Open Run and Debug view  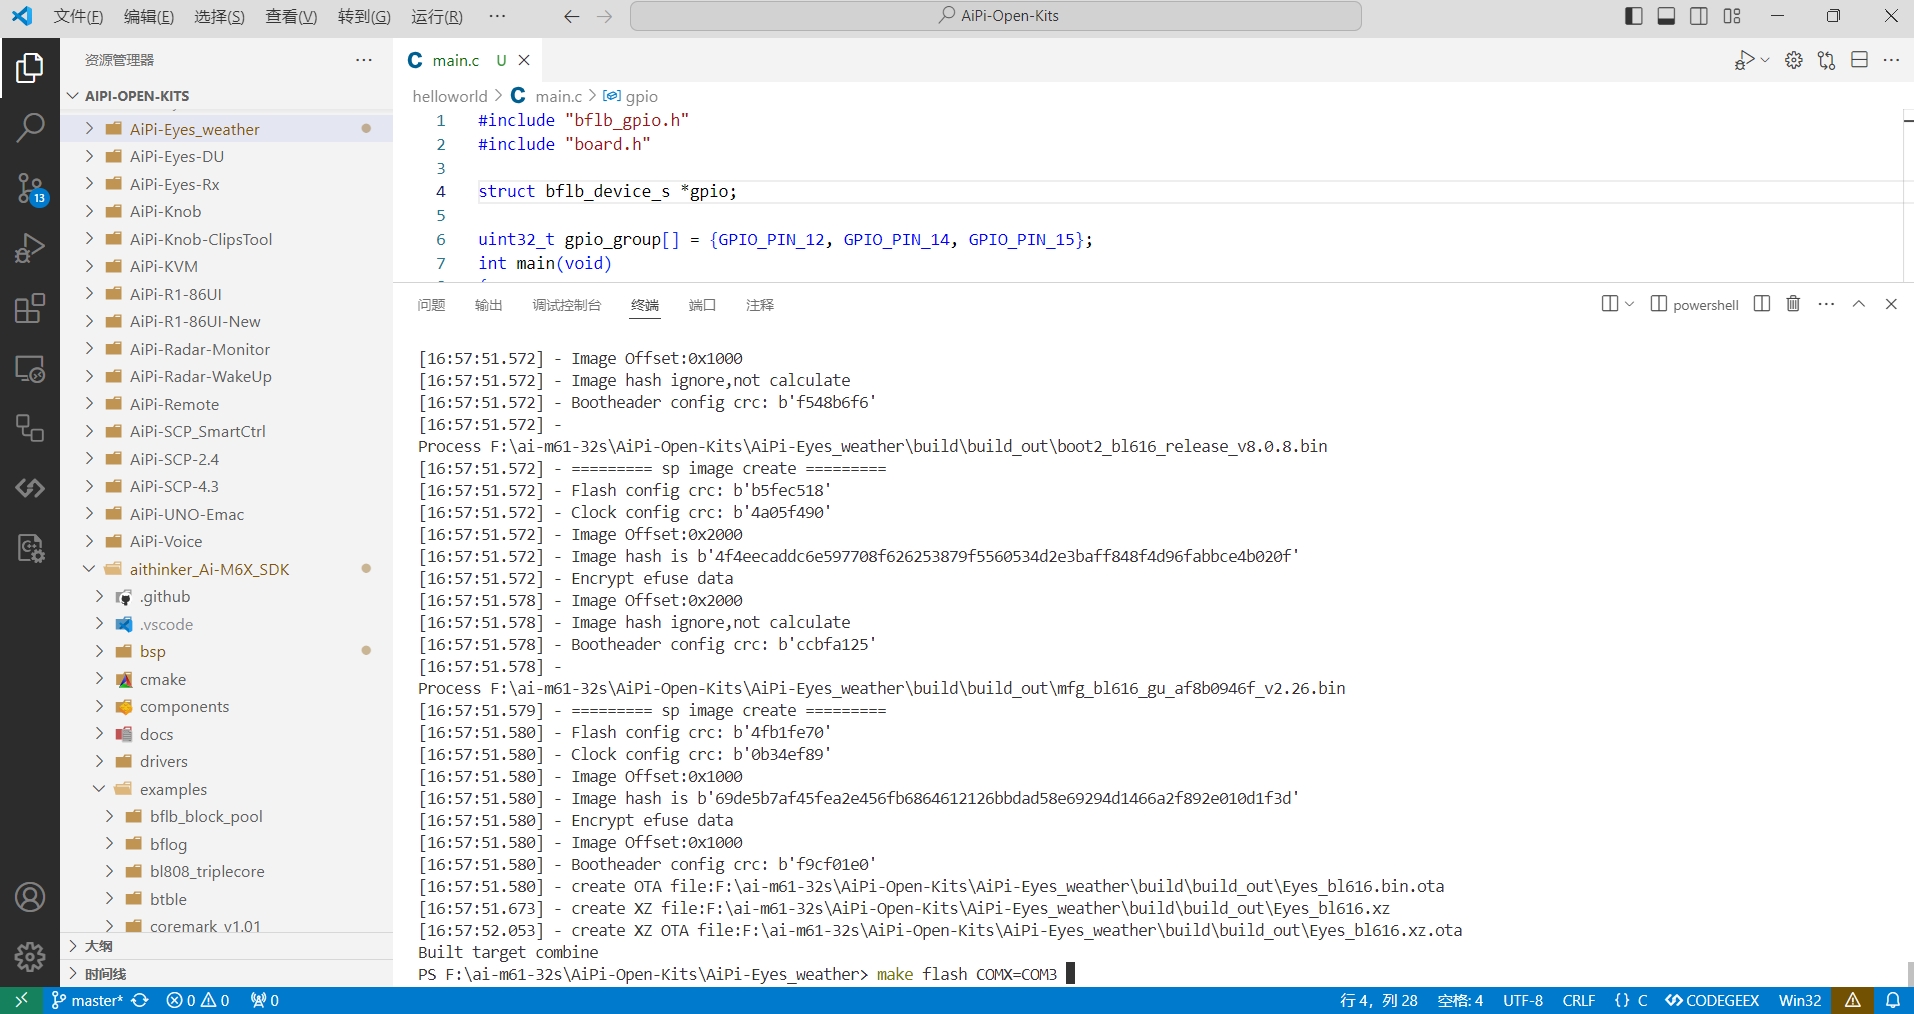(30, 248)
